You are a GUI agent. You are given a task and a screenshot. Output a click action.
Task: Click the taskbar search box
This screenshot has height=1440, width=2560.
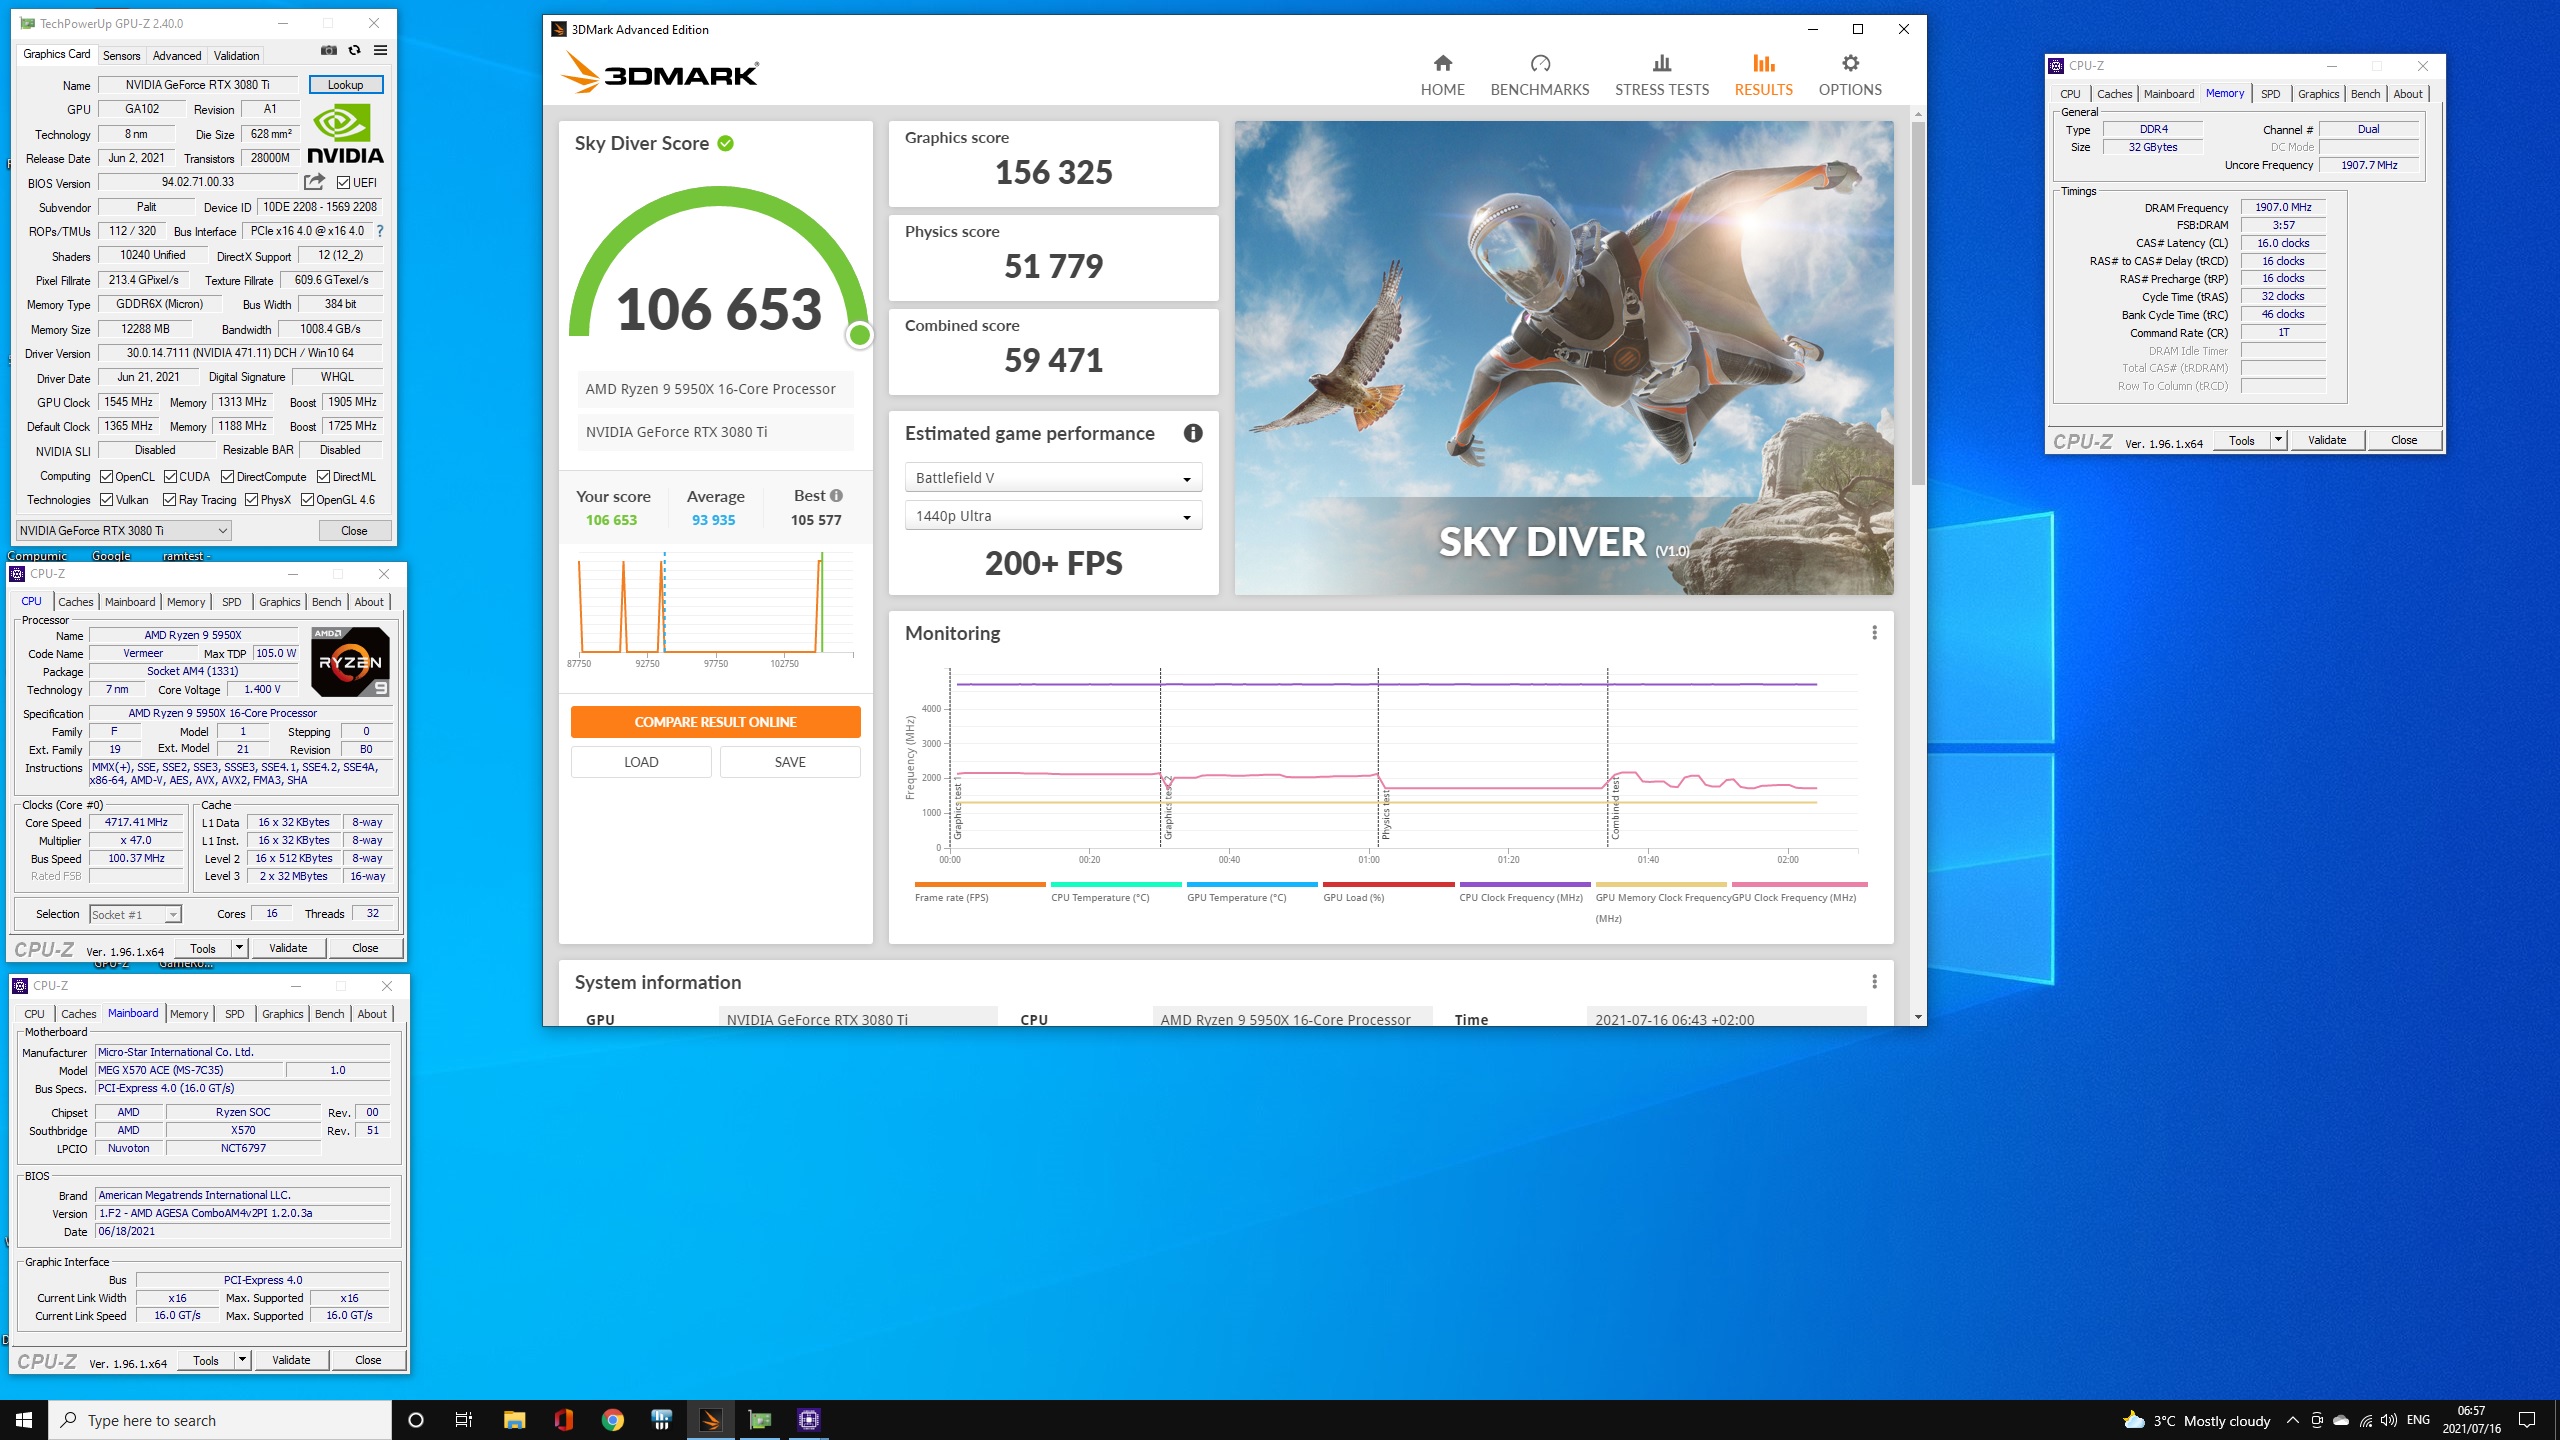point(220,1420)
